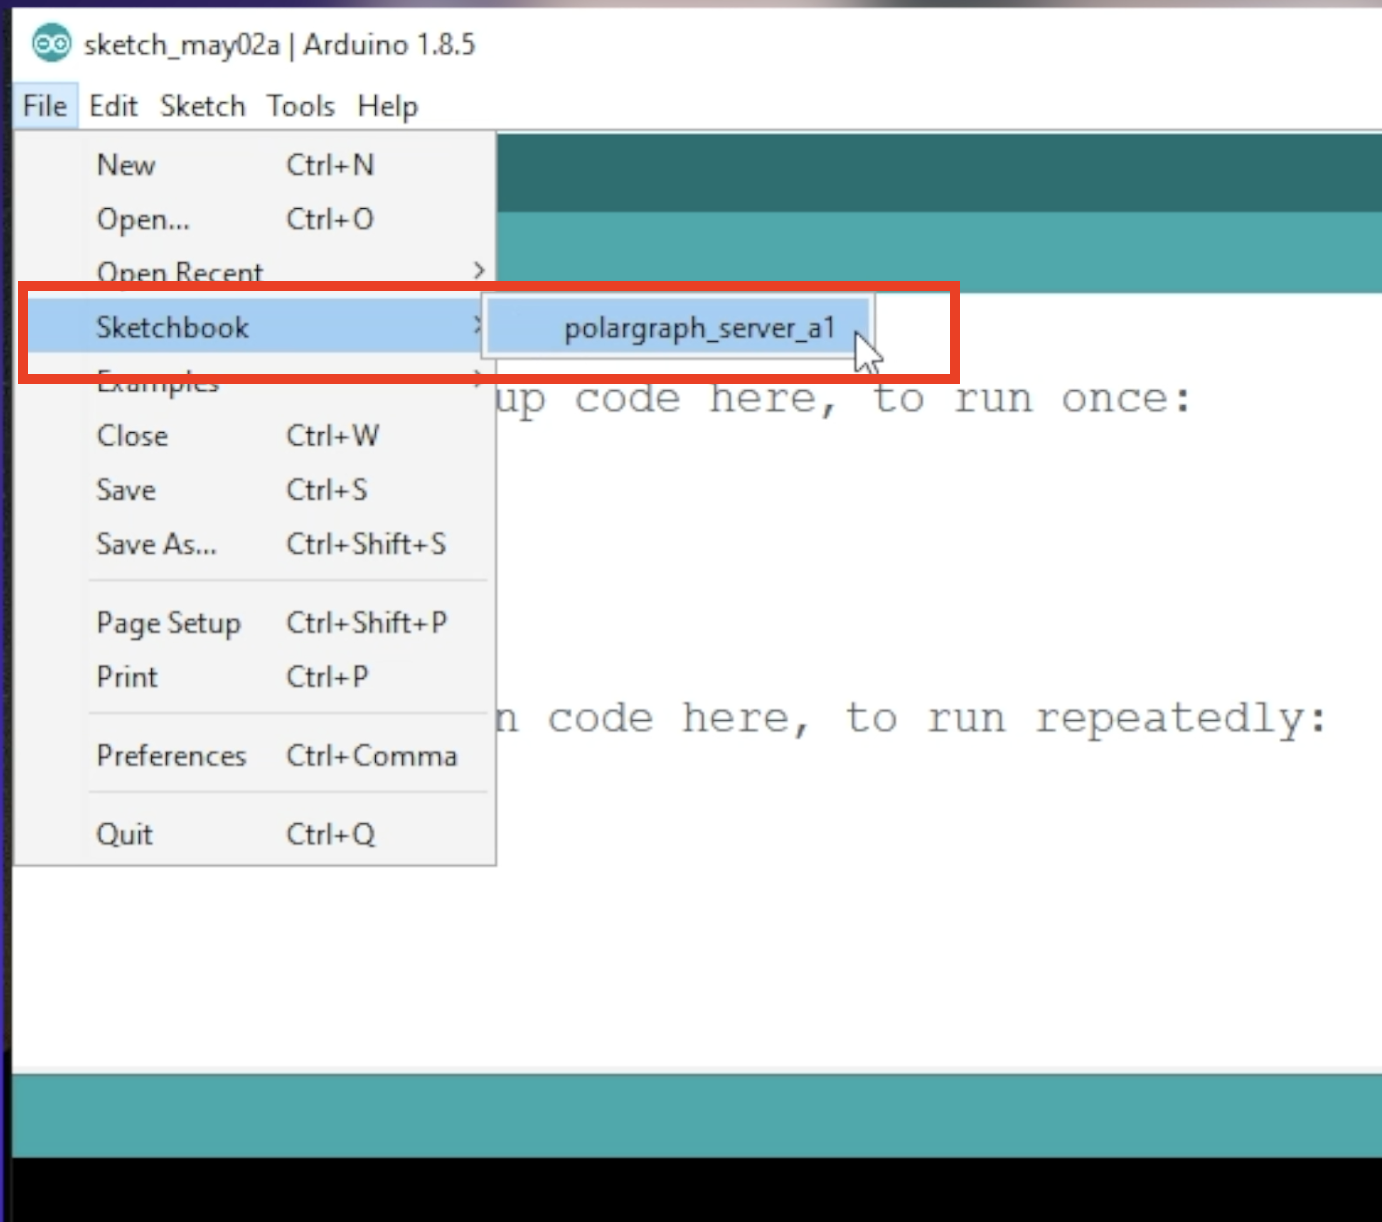Select the Sketchbook menu entry
The width and height of the screenshot is (1382, 1222).
pyautogui.click(x=256, y=327)
